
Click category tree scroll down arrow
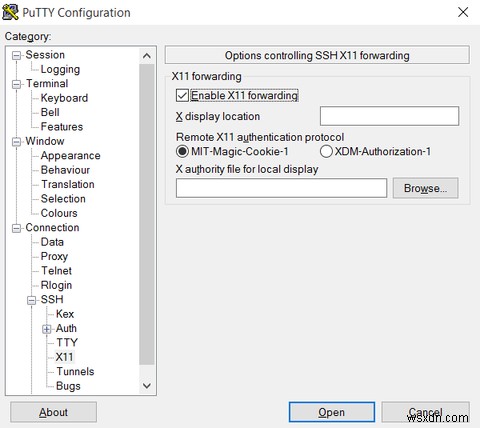point(147,386)
